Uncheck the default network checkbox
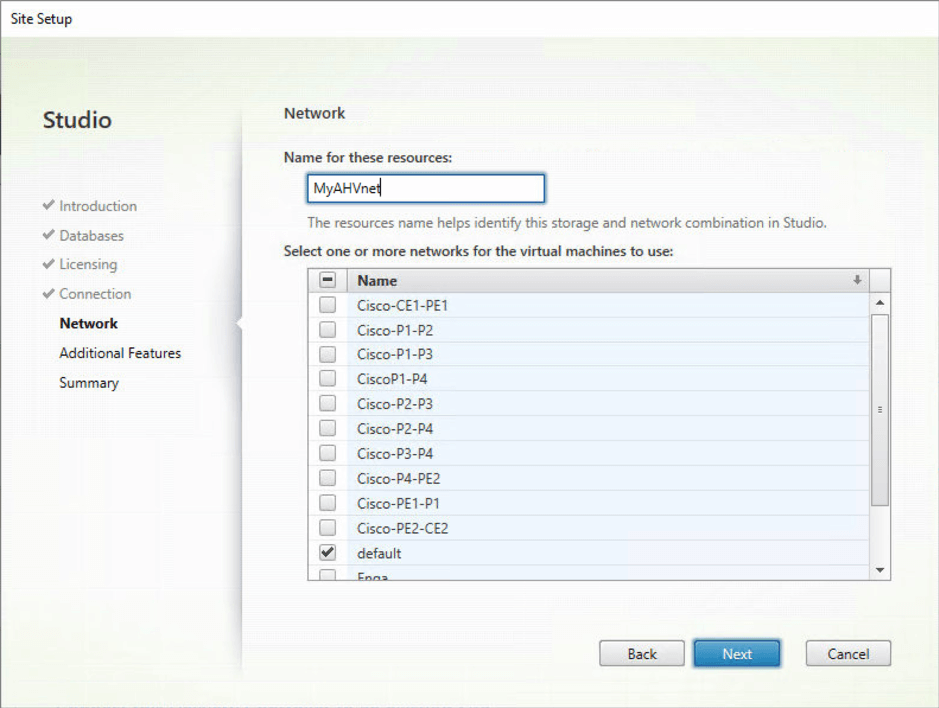The height and width of the screenshot is (708, 939). point(327,552)
